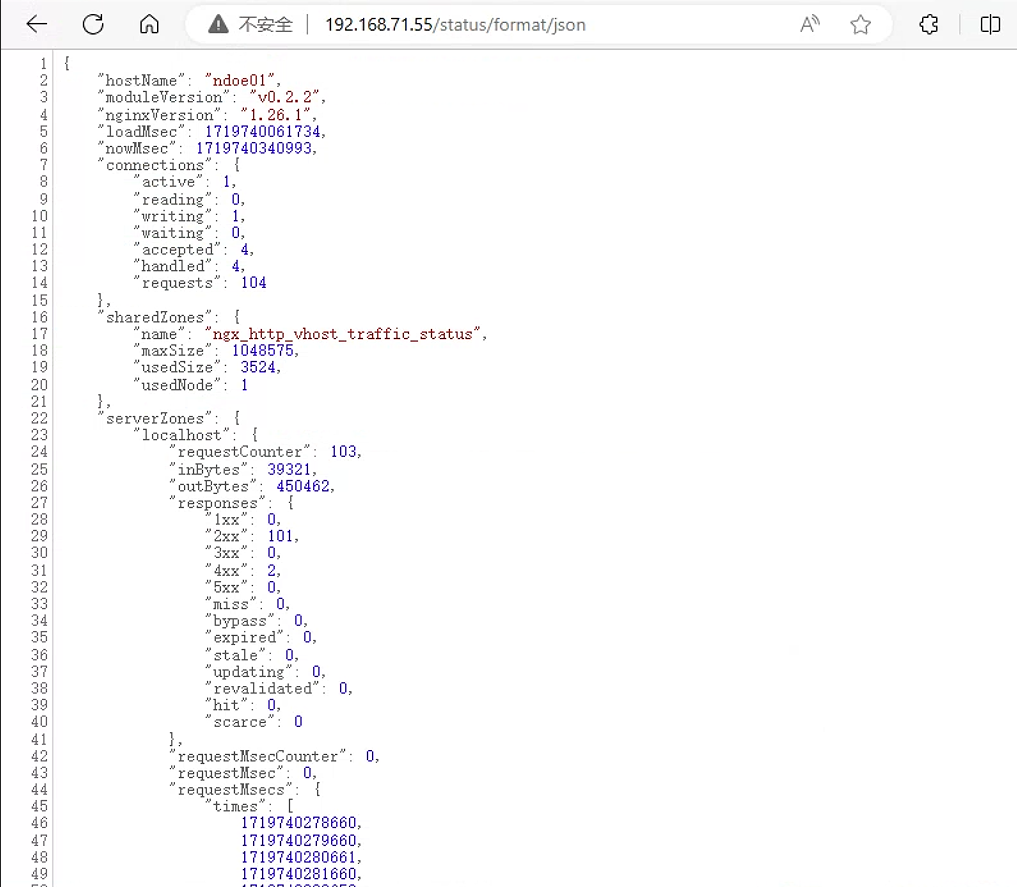Click the "active" key

pos(168,182)
